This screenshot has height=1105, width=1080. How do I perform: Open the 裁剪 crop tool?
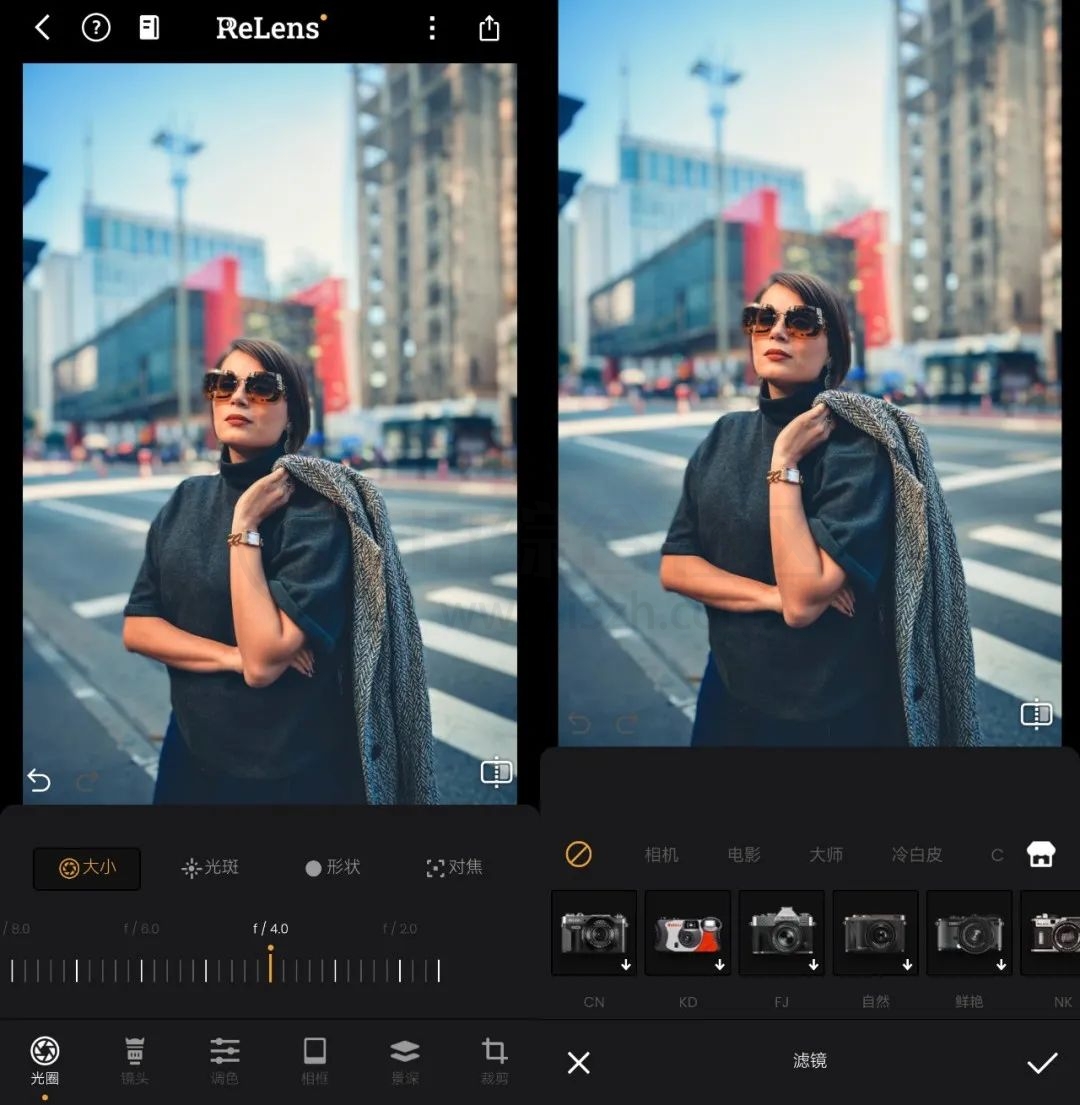[x=495, y=1060]
